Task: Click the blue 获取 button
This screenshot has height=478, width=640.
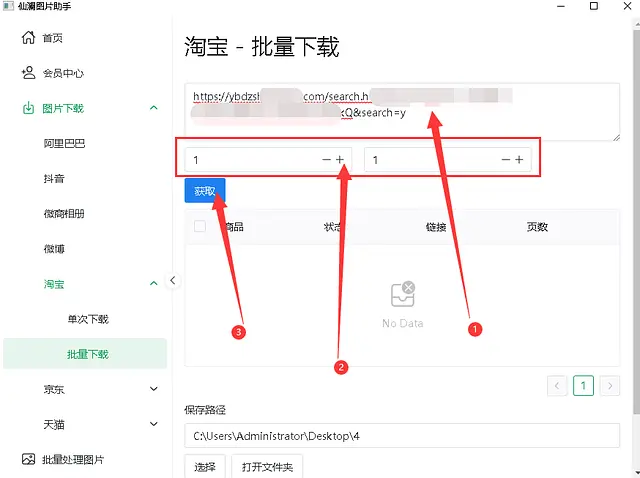Action: 205,191
